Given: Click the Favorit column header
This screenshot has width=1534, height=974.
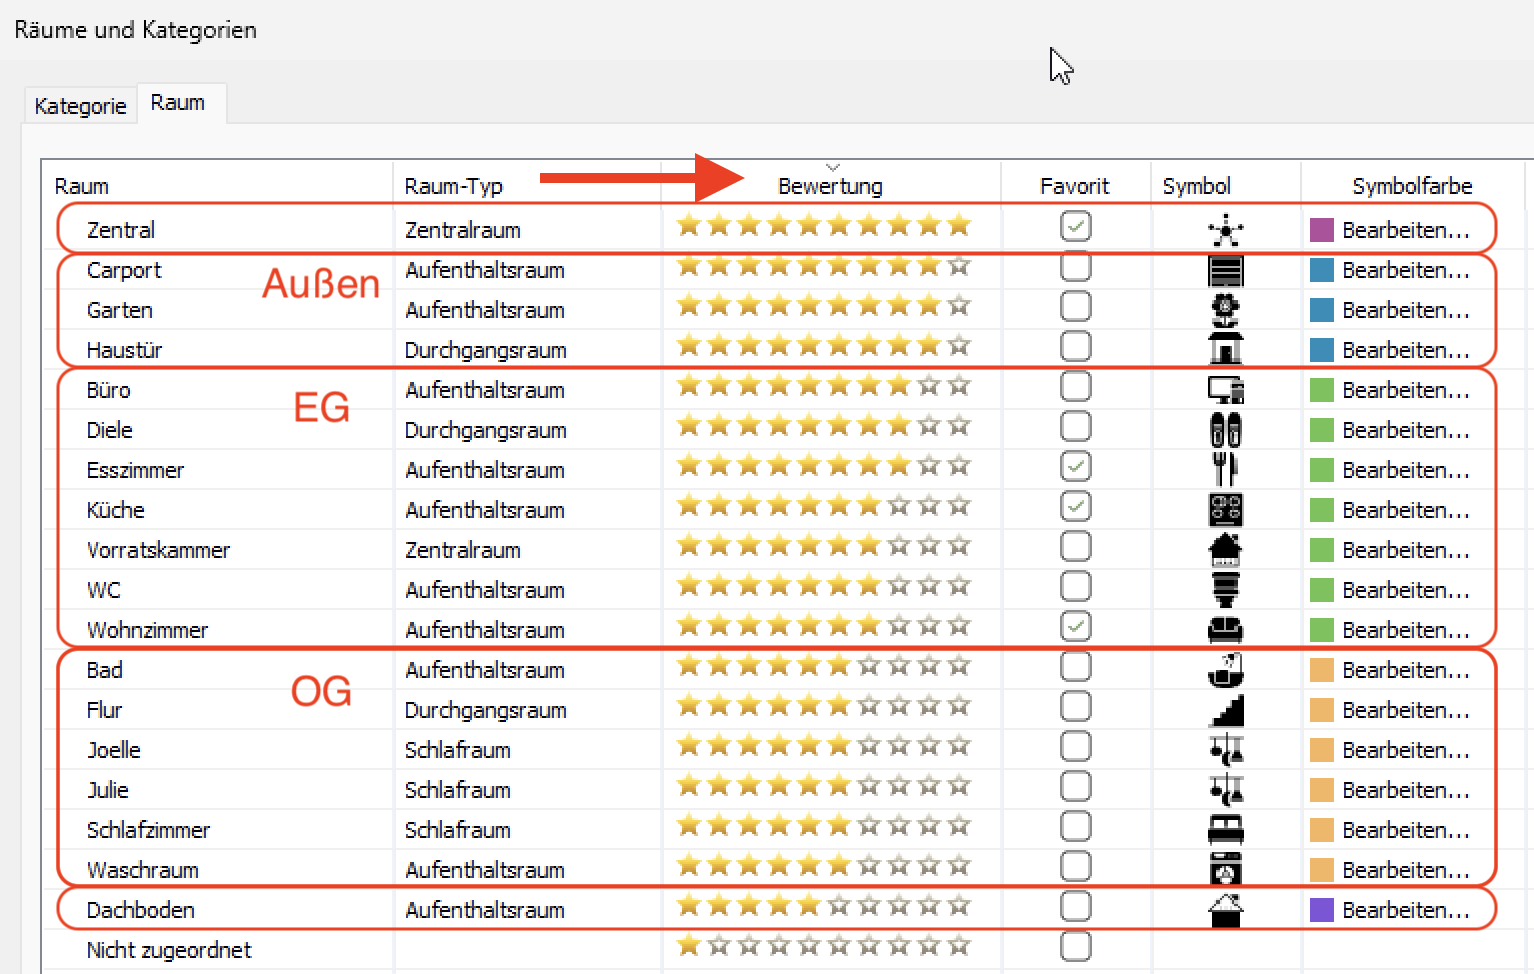Looking at the screenshot, I should pyautogui.click(x=1075, y=186).
